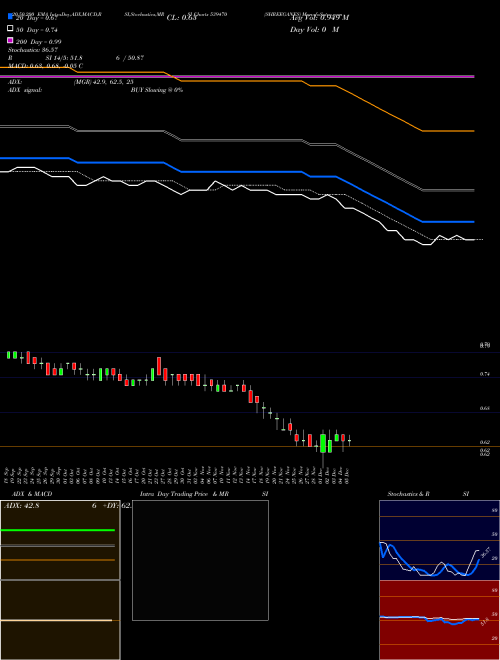This screenshot has height=660, width=500.
Task: Click the empty Intra Day Trading Price chart box
Action: click(x=200, y=560)
